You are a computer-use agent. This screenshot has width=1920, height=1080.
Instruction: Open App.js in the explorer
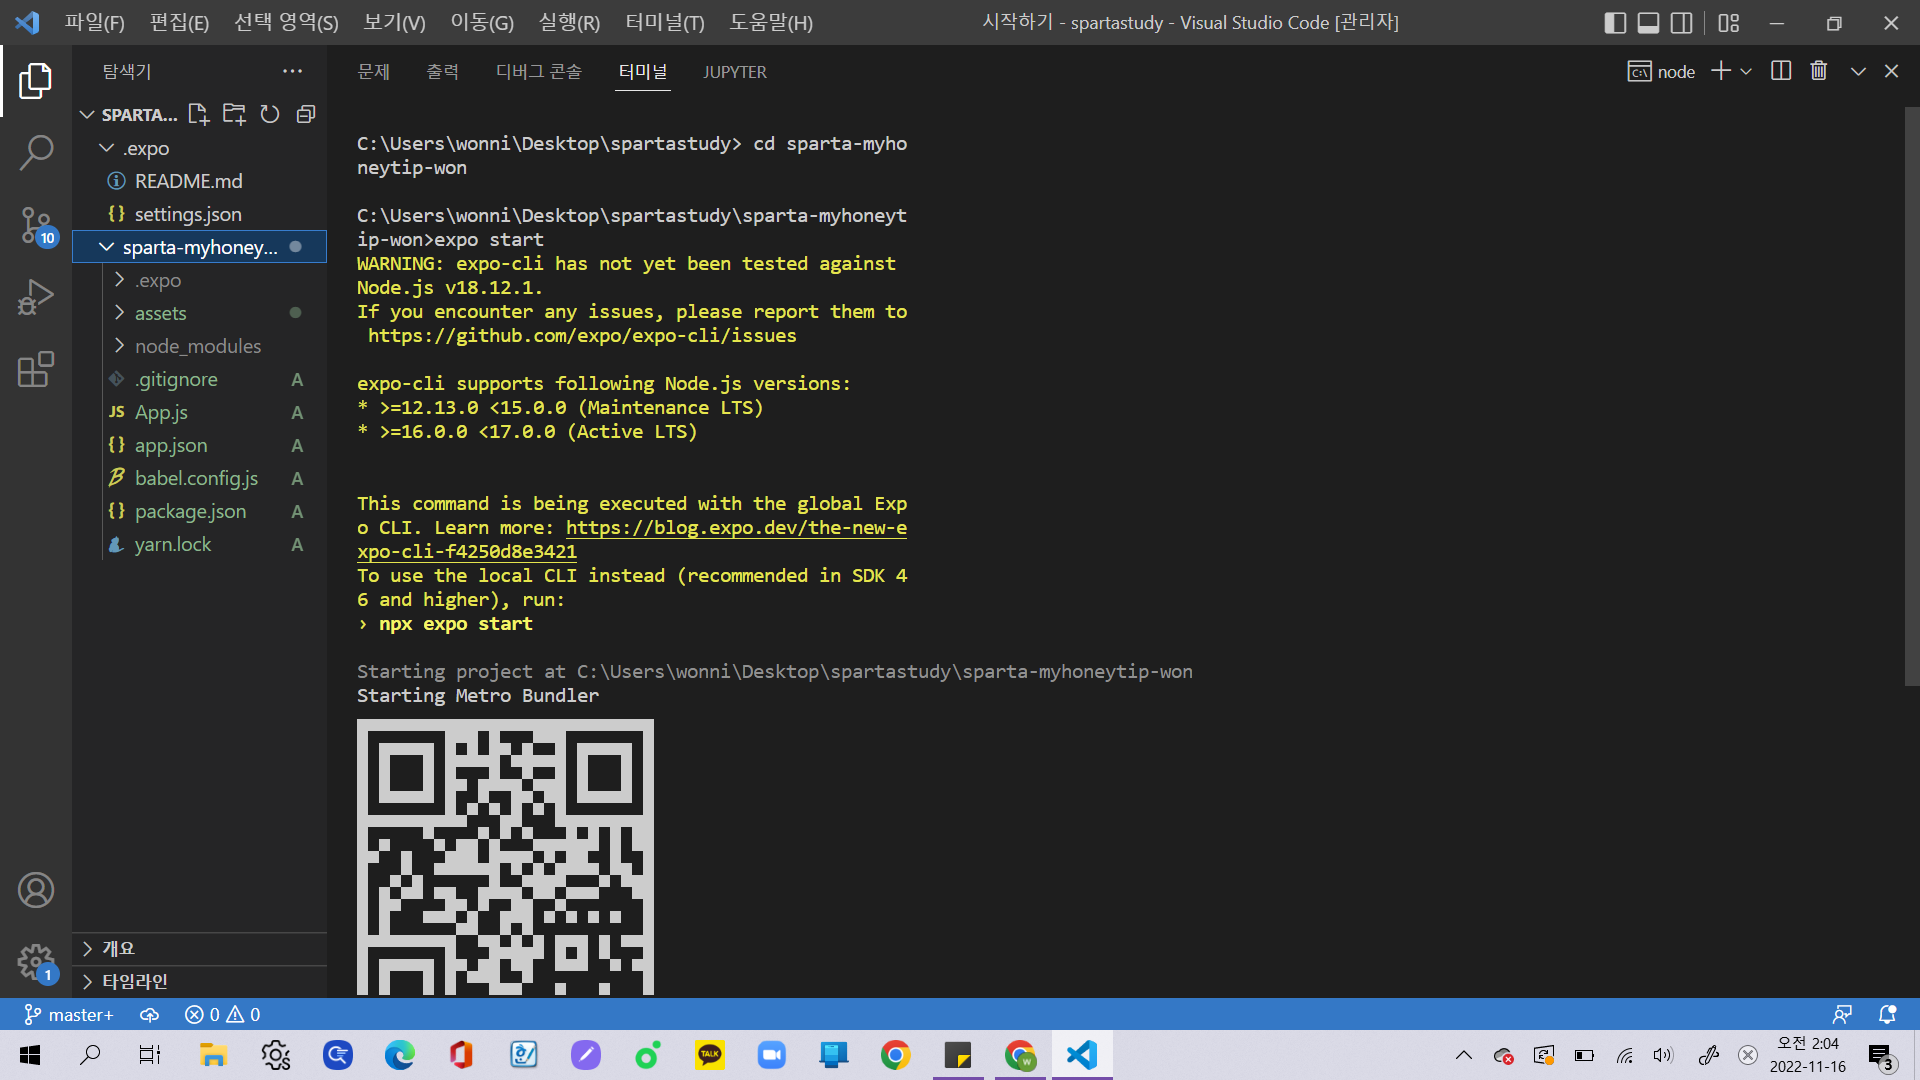tap(200, 412)
